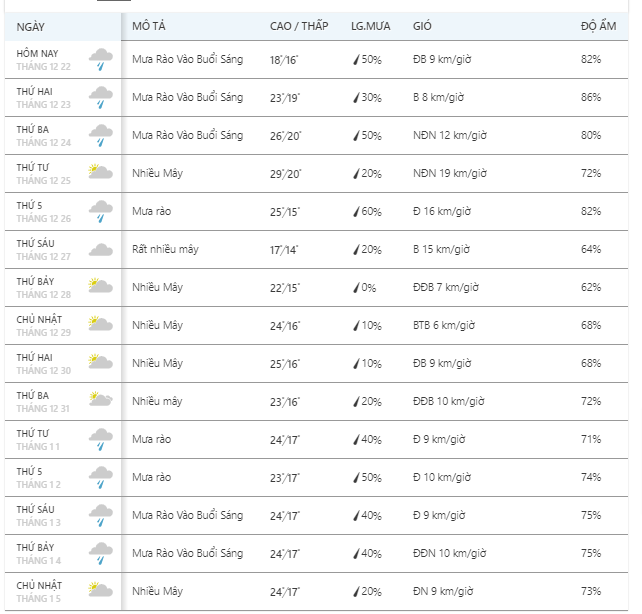Click the NGÀY column header
Image resolution: width=642 pixels, height=614 pixels.
click(x=31, y=26)
